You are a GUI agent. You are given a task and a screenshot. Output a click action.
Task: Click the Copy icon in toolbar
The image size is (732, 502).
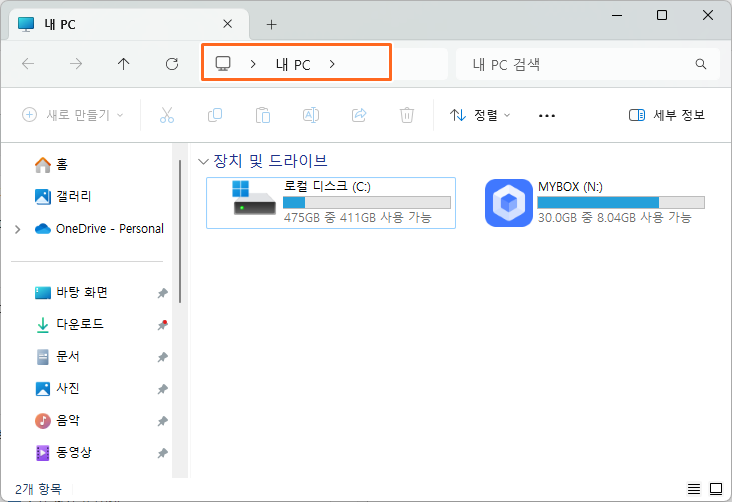[x=215, y=115]
